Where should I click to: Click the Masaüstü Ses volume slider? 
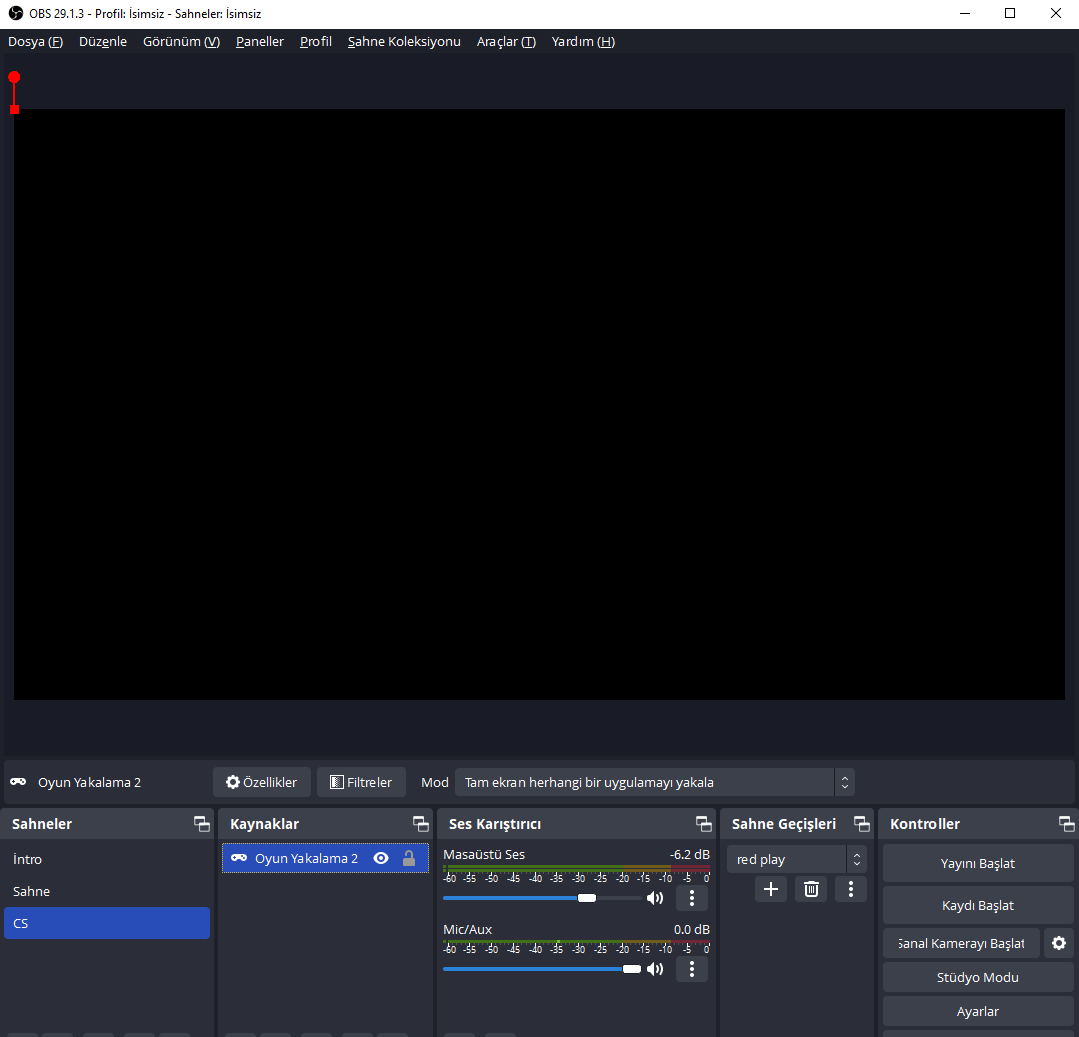pyautogui.click(x=542, y=898)
